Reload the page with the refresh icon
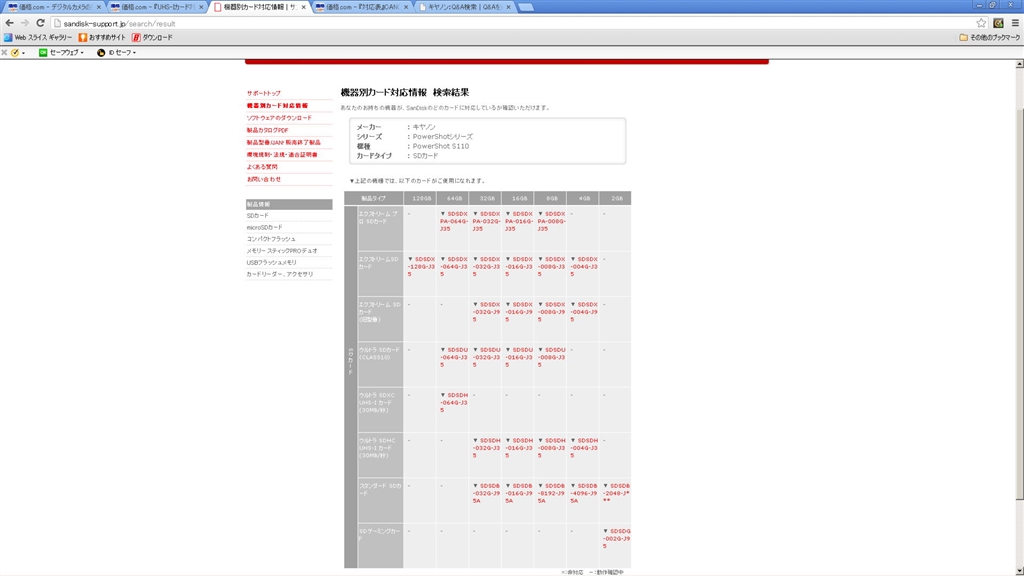Viewport: 1024px width, 576px height. [40, 23]
